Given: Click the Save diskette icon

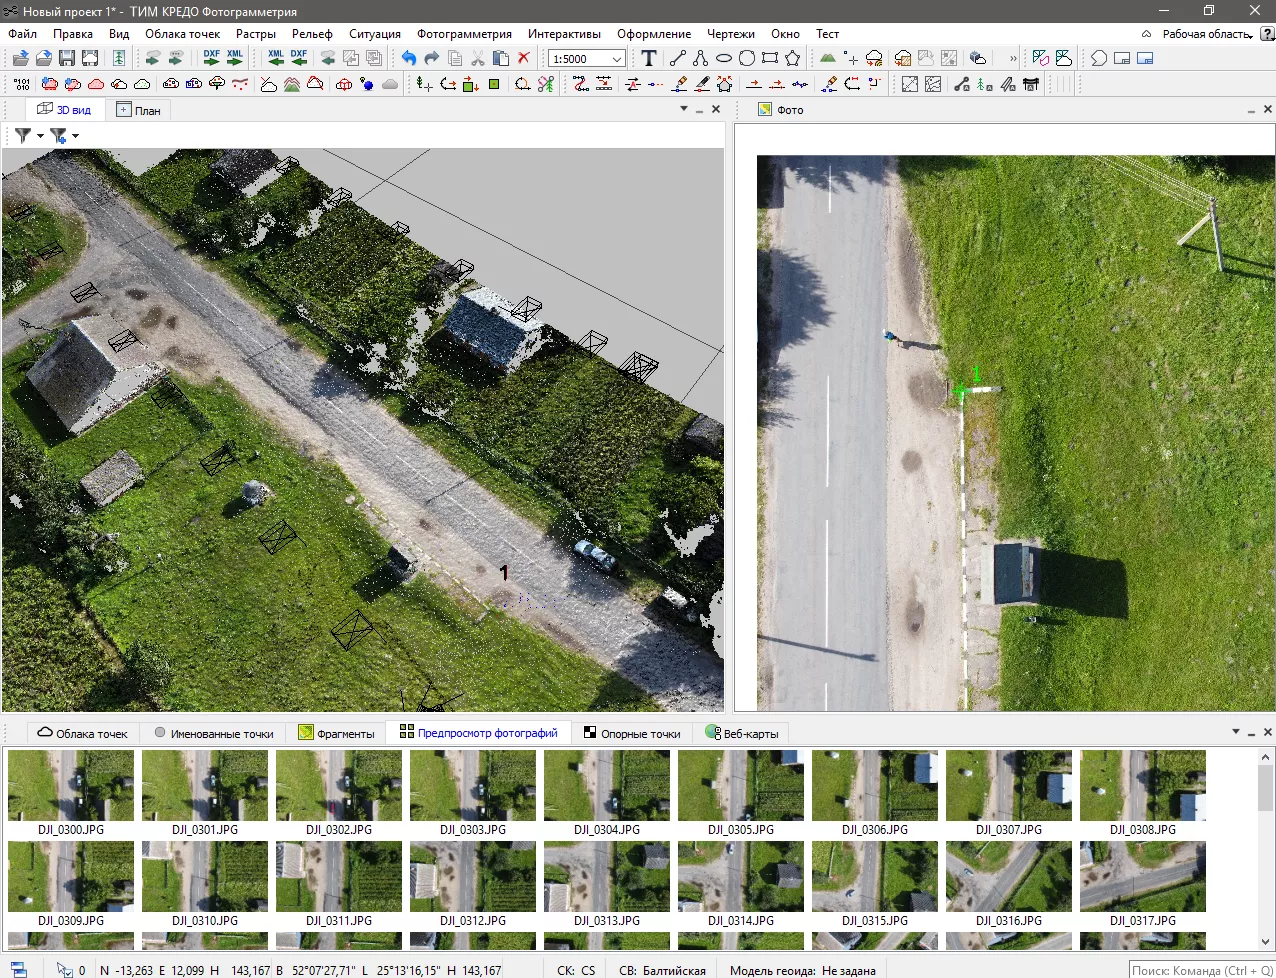Looking at the screenshot, I should (x=67, y=59).
